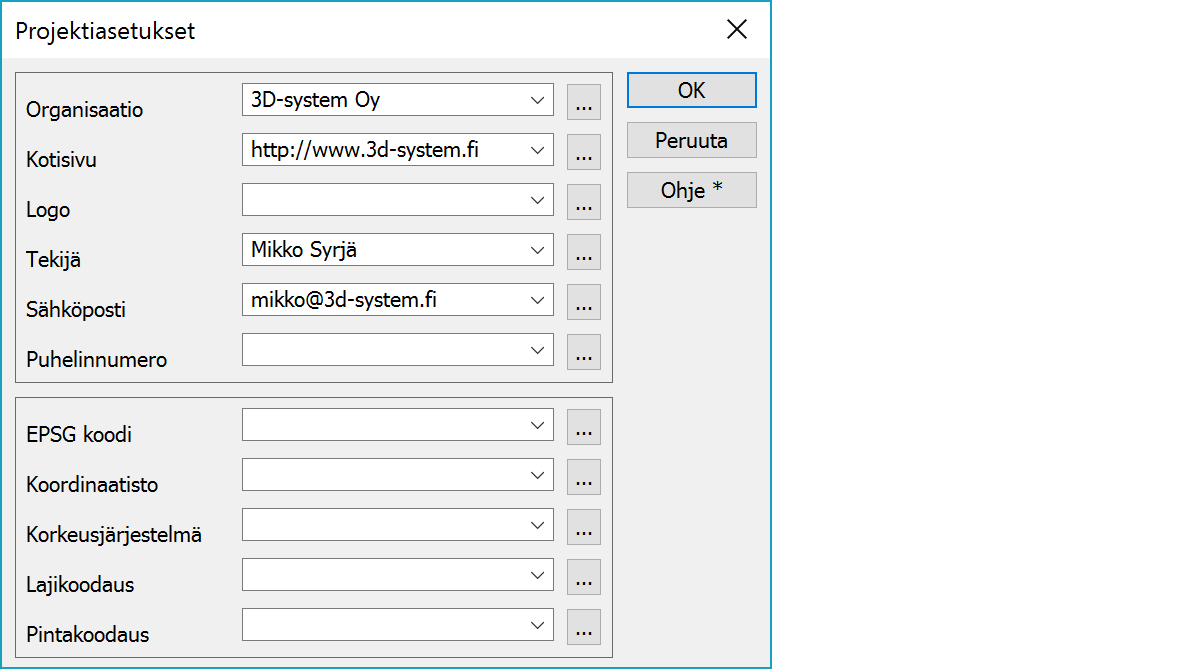Open the ellipsis button for Puhelinnumero
The height and width of the screenshot is (669, 1200).
pyautogui.click(x=584, y=351)
